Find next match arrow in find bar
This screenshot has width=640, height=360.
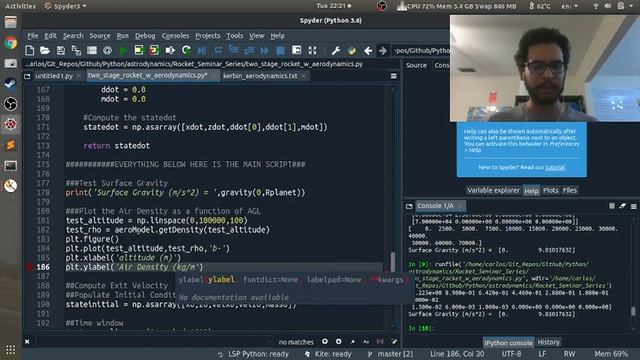[338, 341]
